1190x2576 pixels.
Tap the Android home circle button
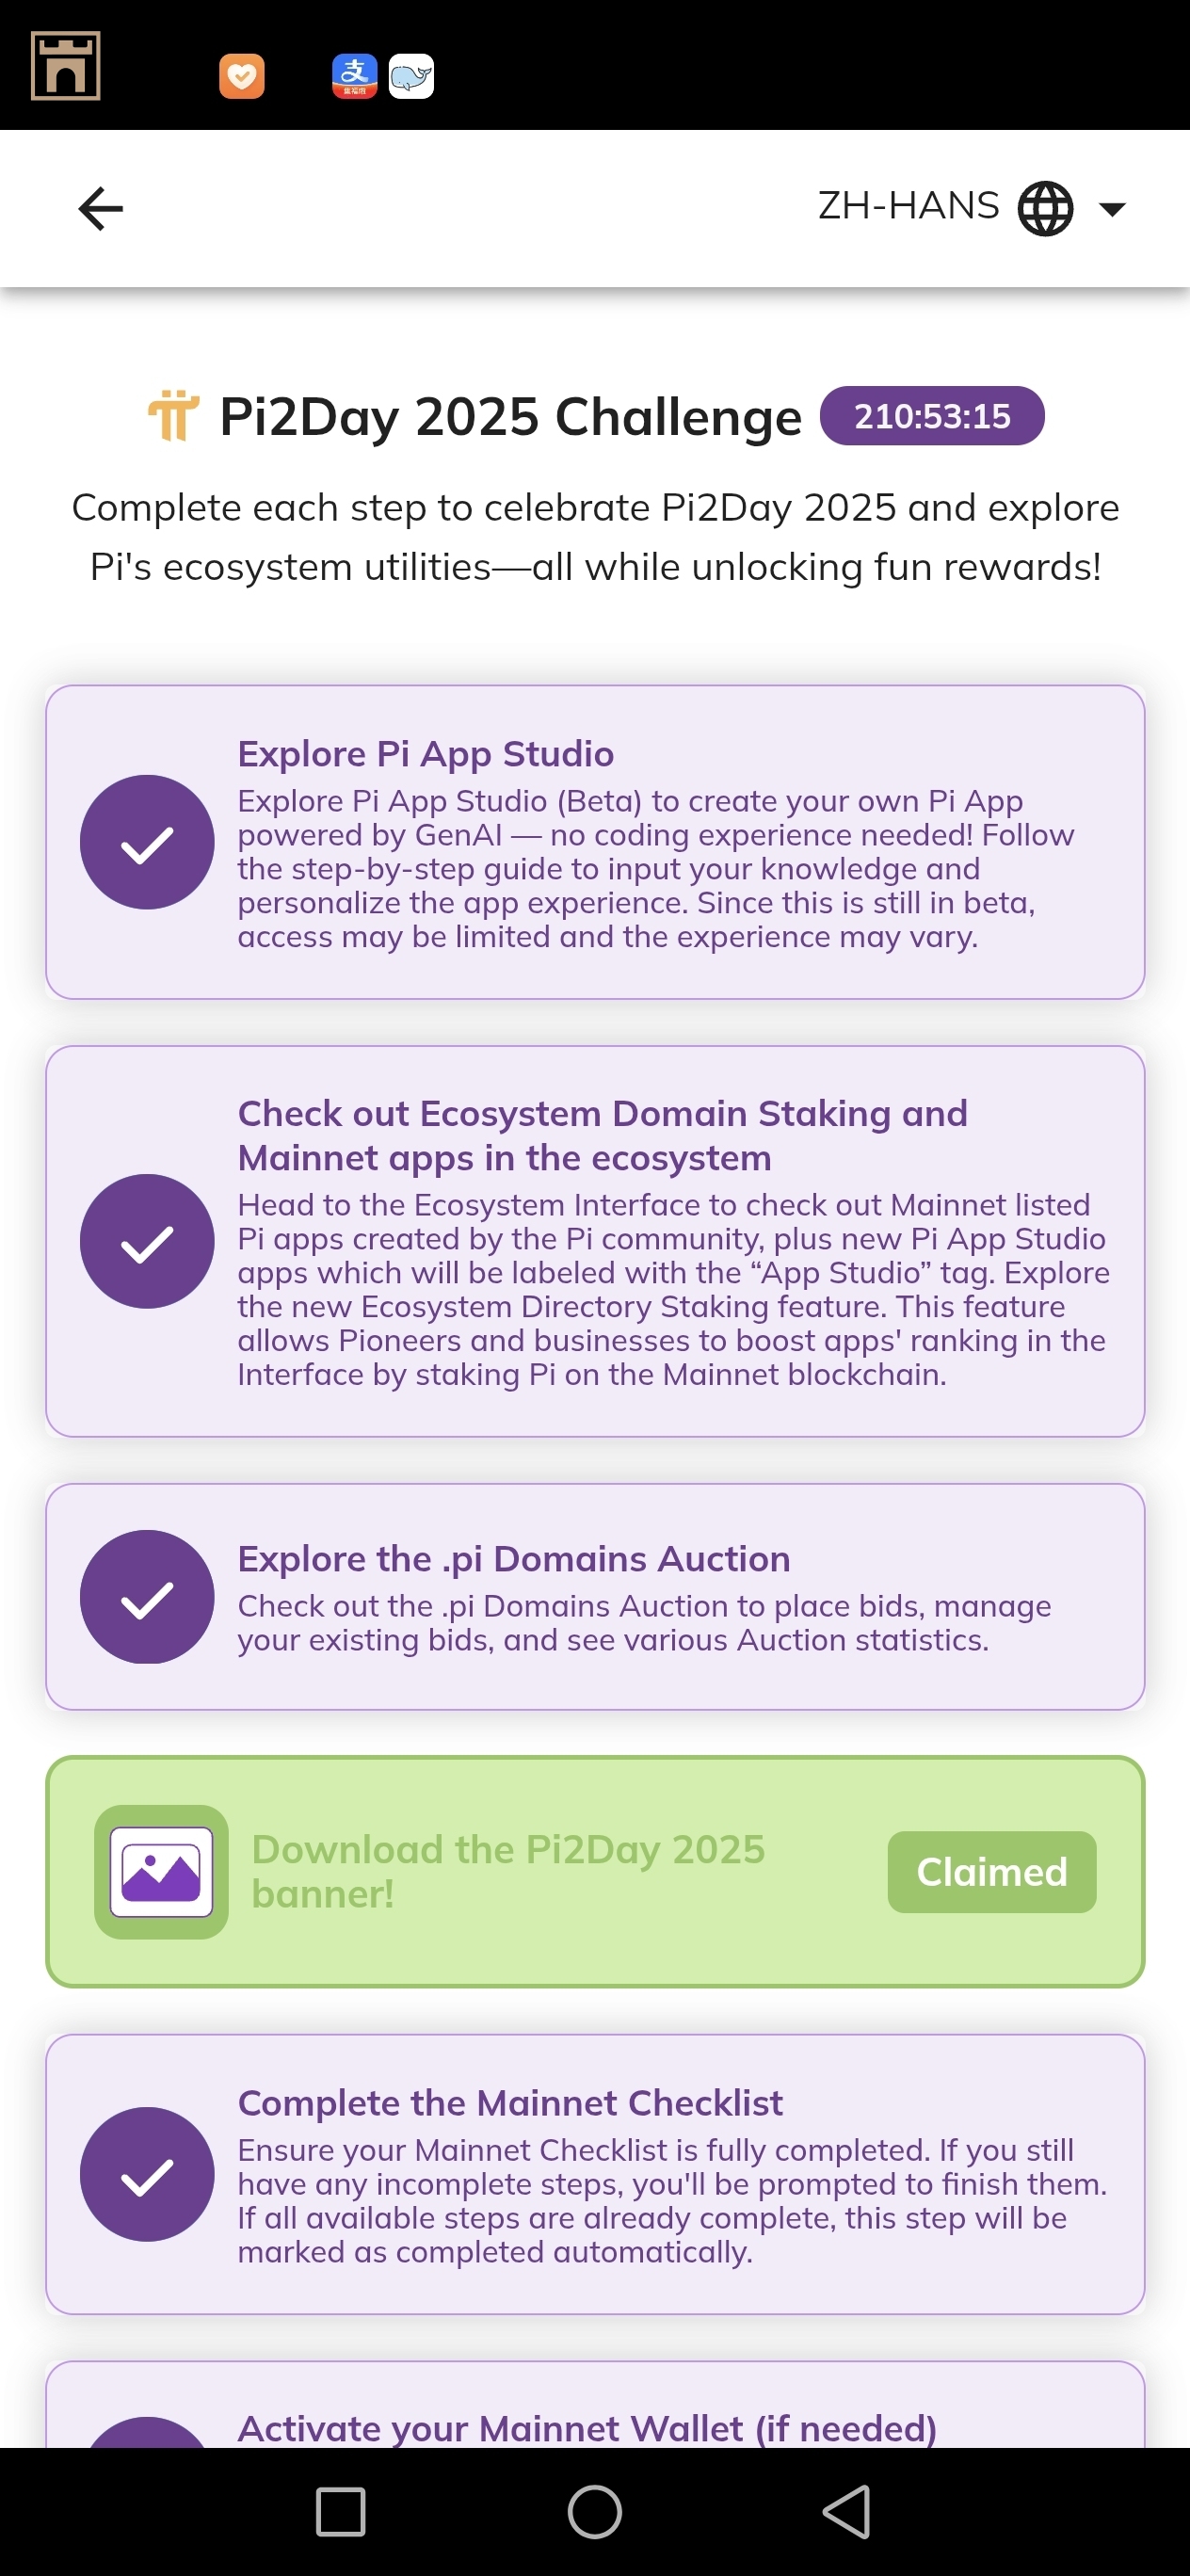(595, 2512)
